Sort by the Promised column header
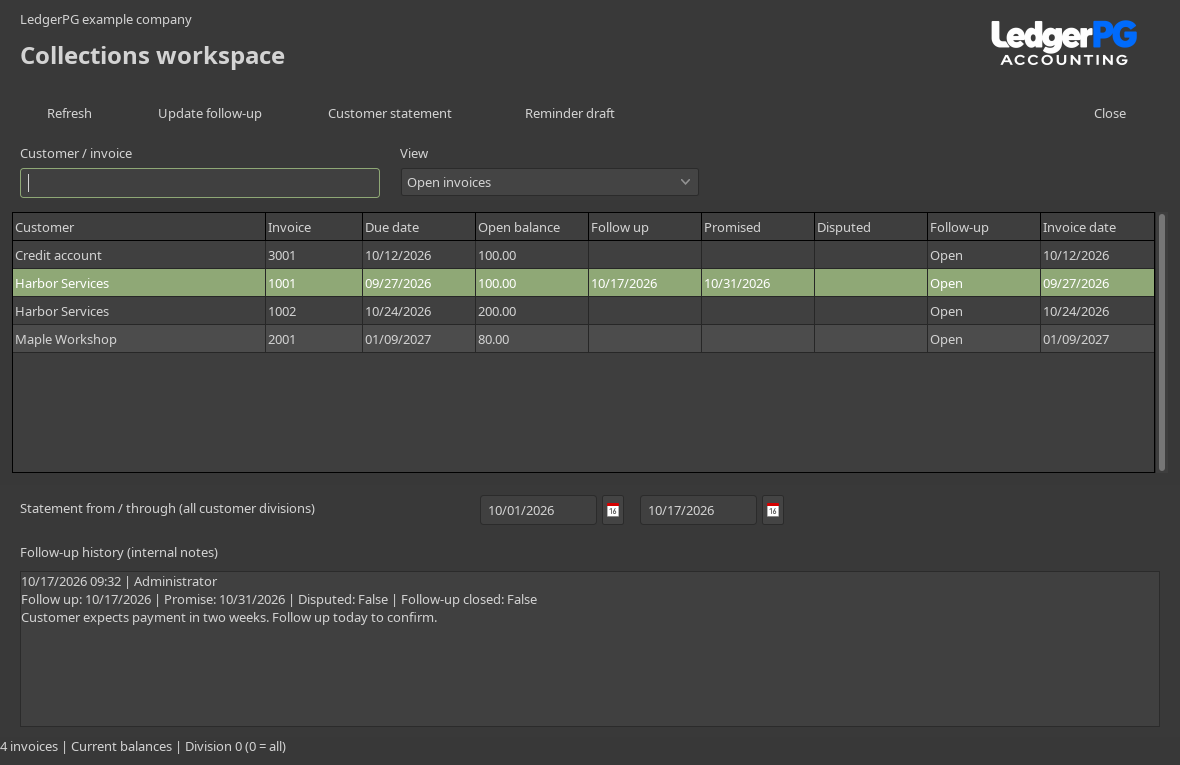1180x765 pixels. pos(757,227)
